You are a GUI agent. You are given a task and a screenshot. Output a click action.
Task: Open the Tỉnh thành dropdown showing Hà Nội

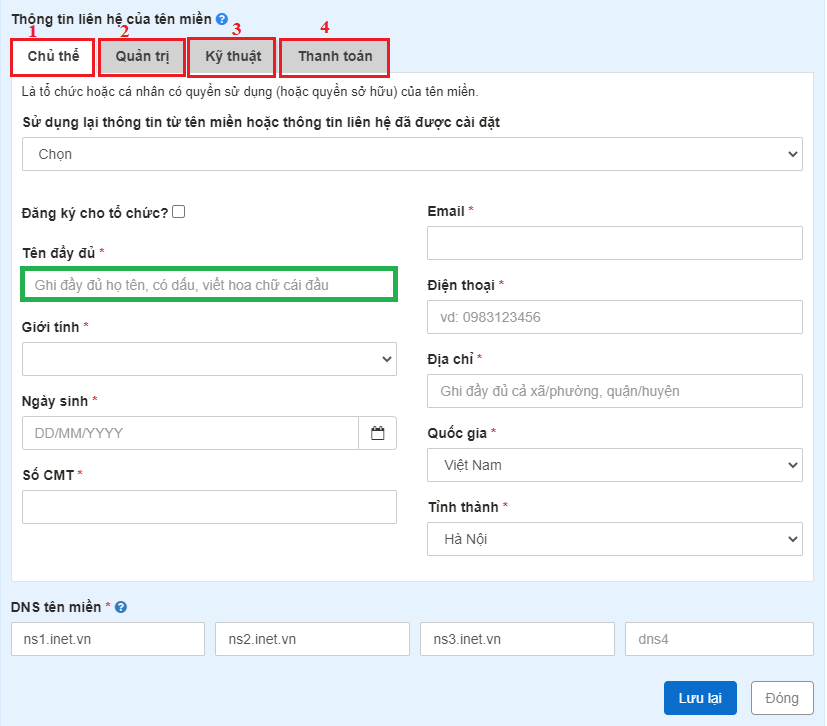pos(615,539)
